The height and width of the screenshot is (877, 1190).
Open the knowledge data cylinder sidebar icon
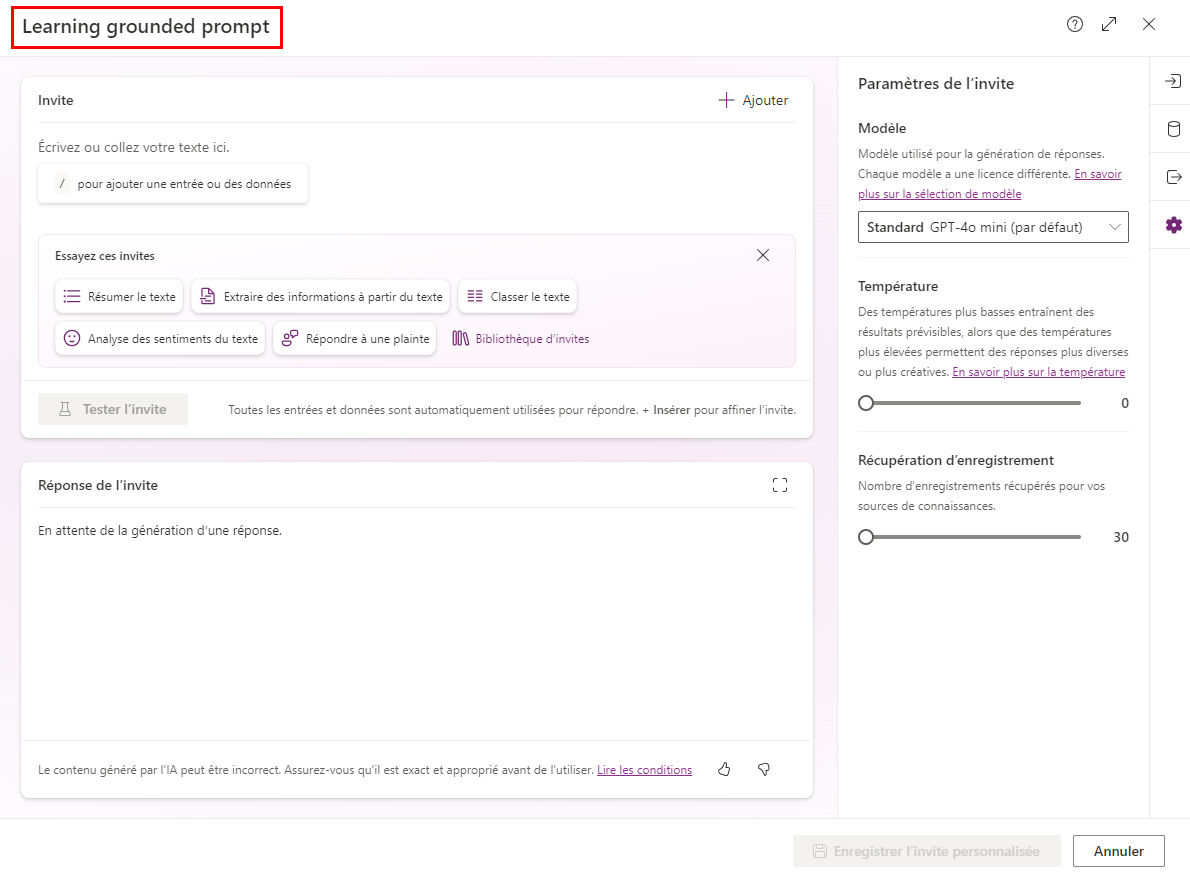tap(1173, 129)
